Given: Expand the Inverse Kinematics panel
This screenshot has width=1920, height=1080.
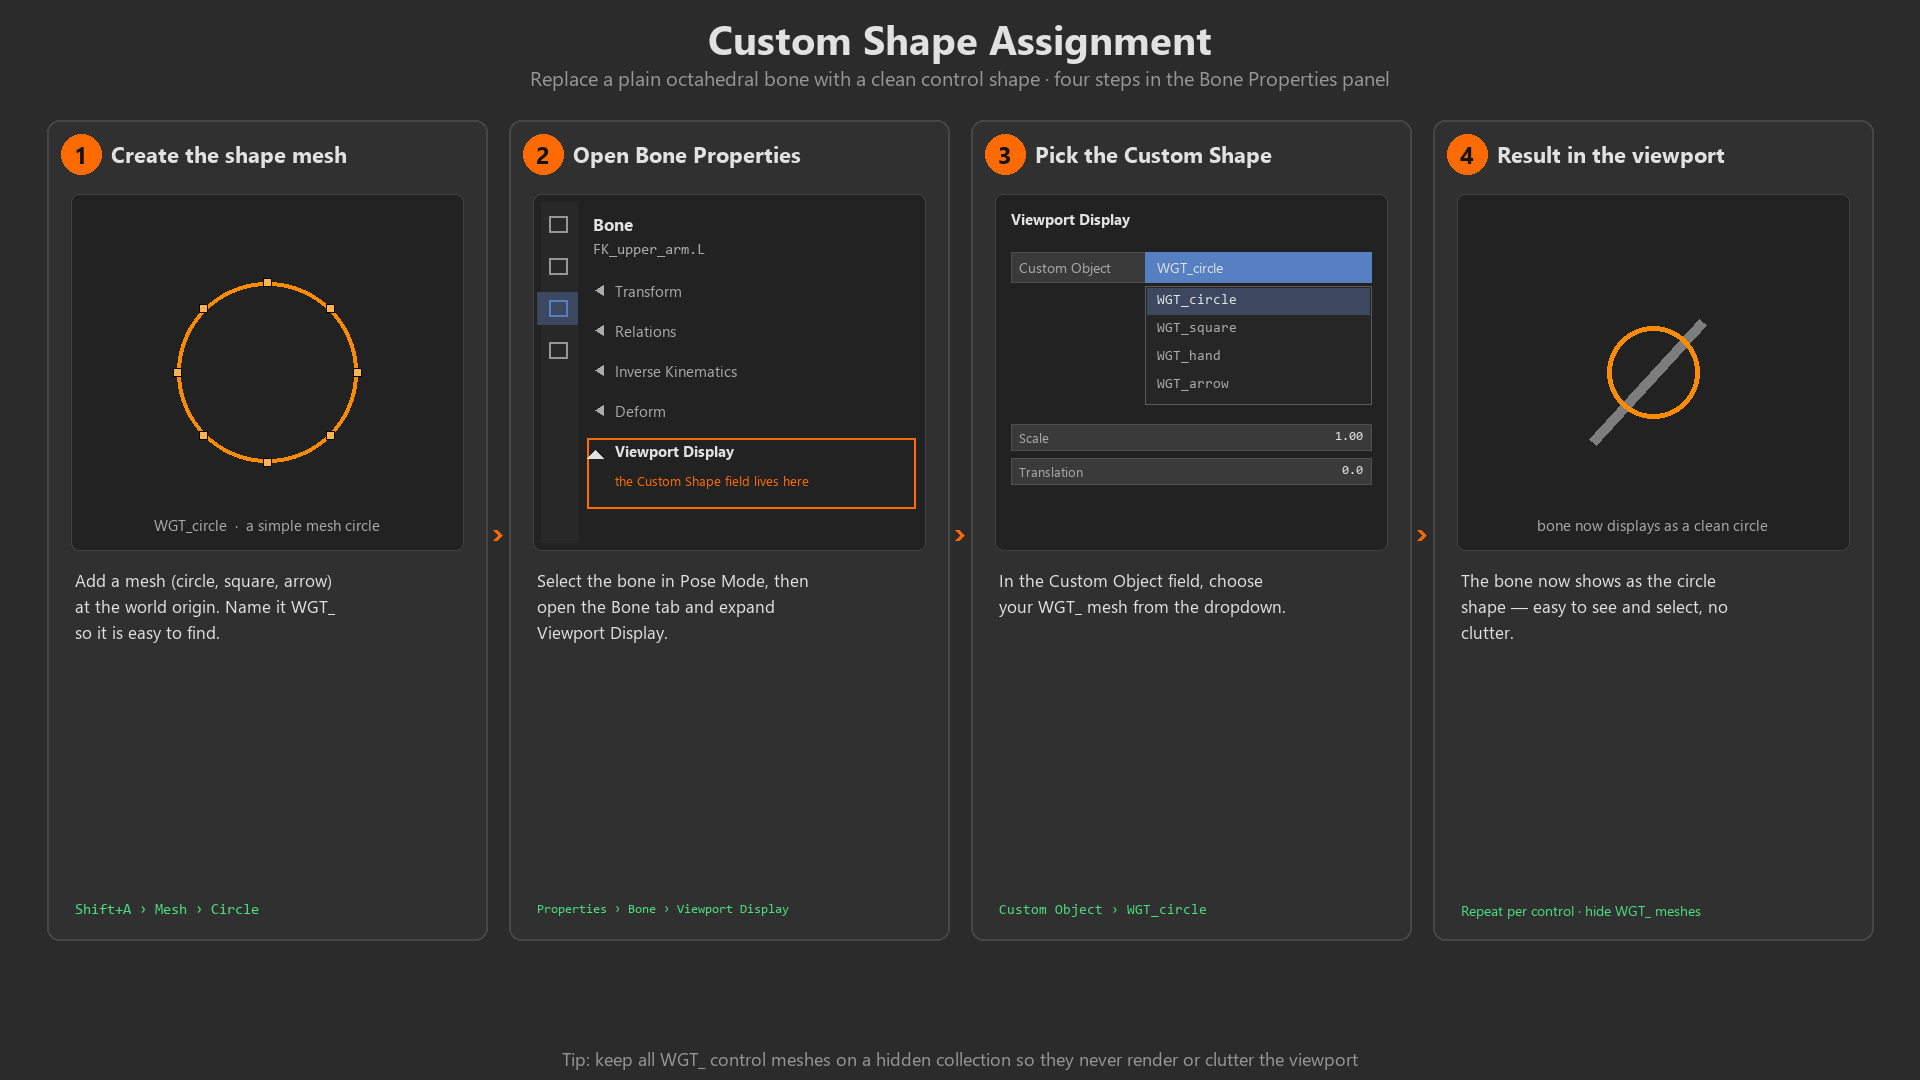Looking at the screenshot, I should (600, 371).
